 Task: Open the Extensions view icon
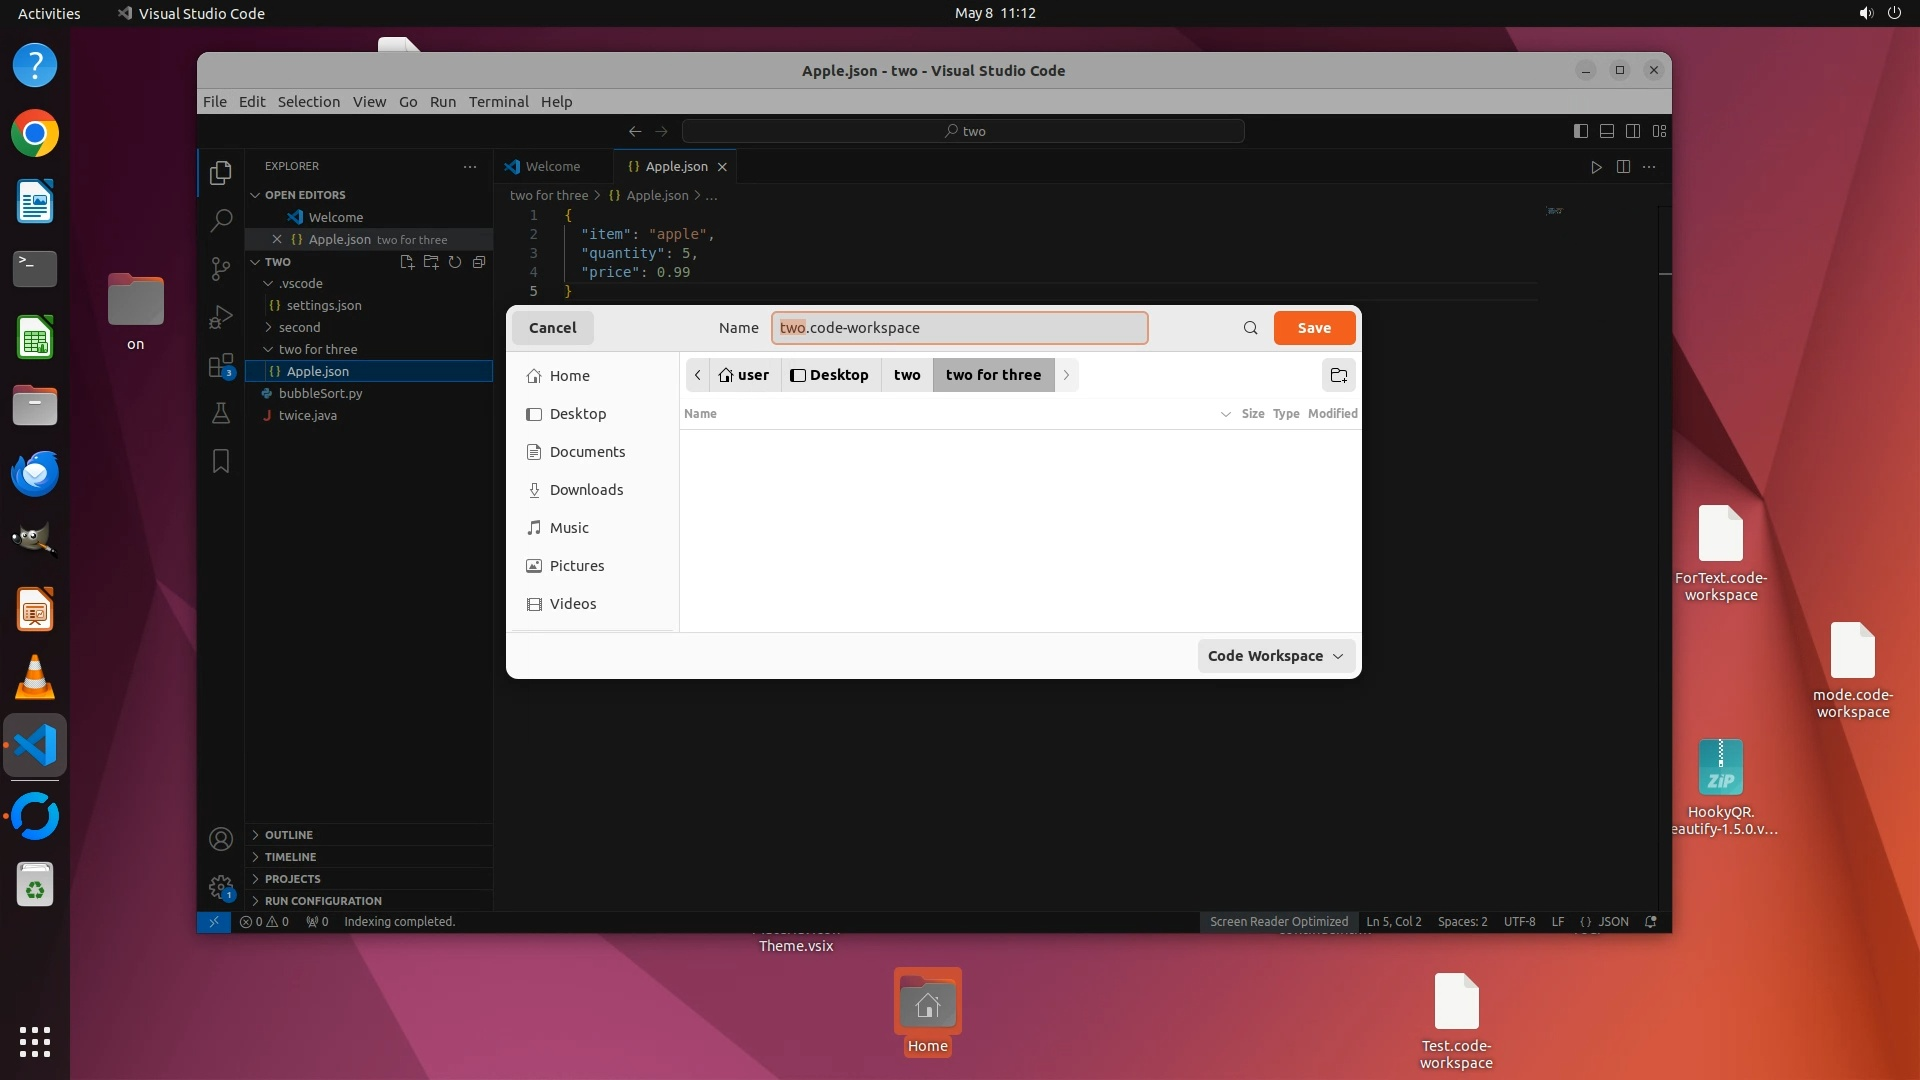coord(221,365)
